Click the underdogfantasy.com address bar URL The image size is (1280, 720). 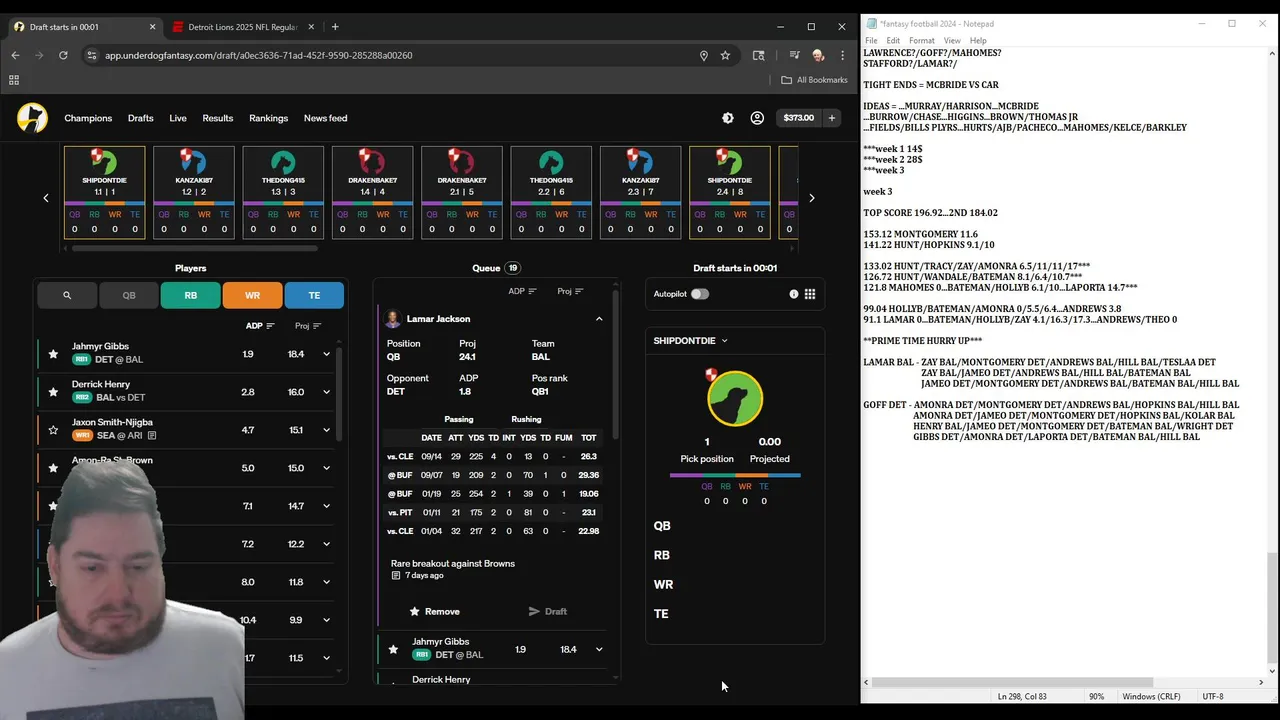[259, 55]
